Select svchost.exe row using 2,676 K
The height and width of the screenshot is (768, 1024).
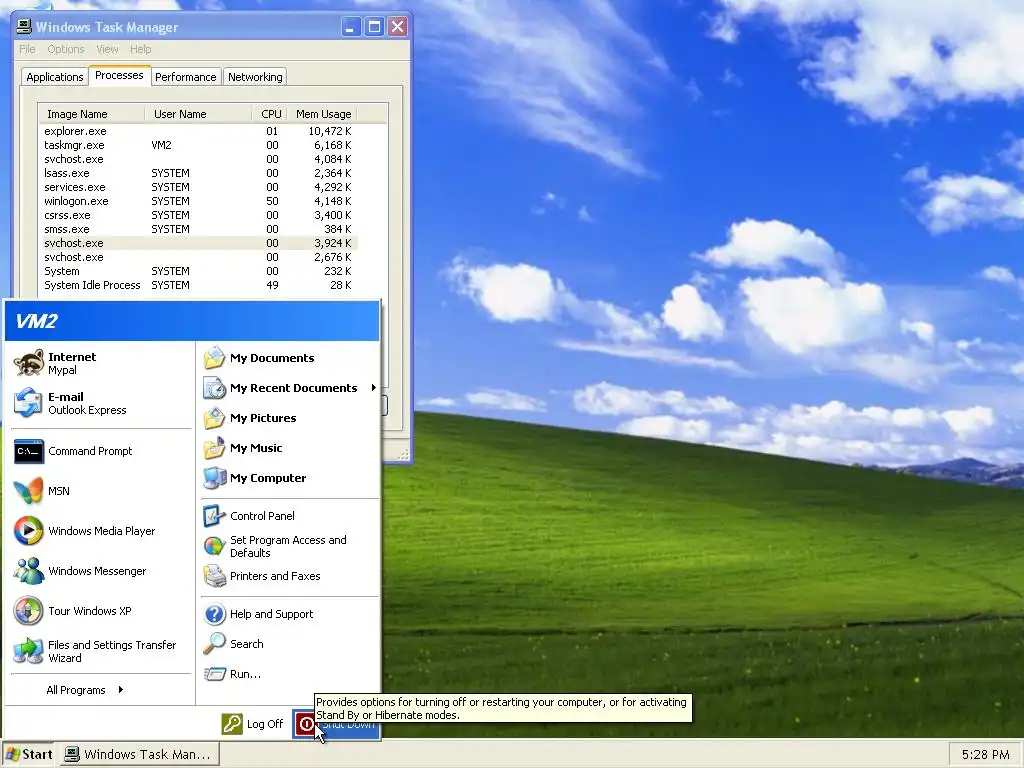tap(198, 257)
